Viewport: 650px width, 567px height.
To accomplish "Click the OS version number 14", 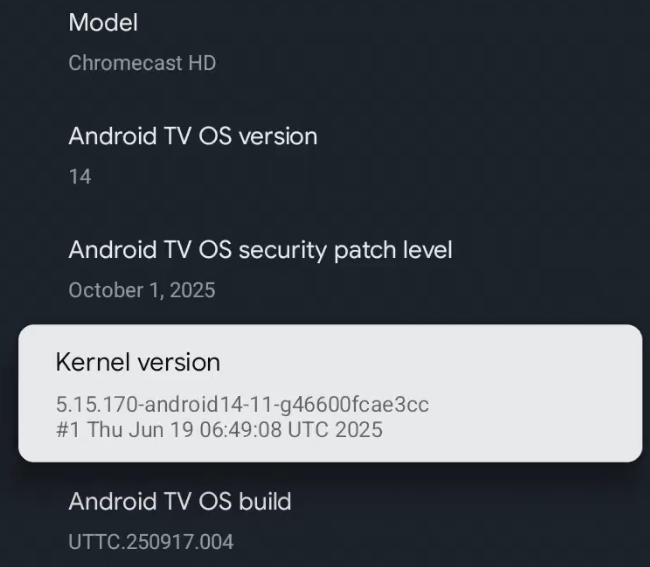I will [80, 177].
